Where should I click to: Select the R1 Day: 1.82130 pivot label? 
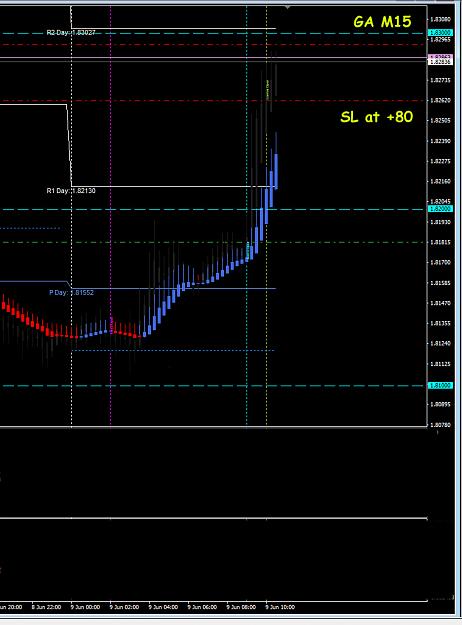pos(71,191)
